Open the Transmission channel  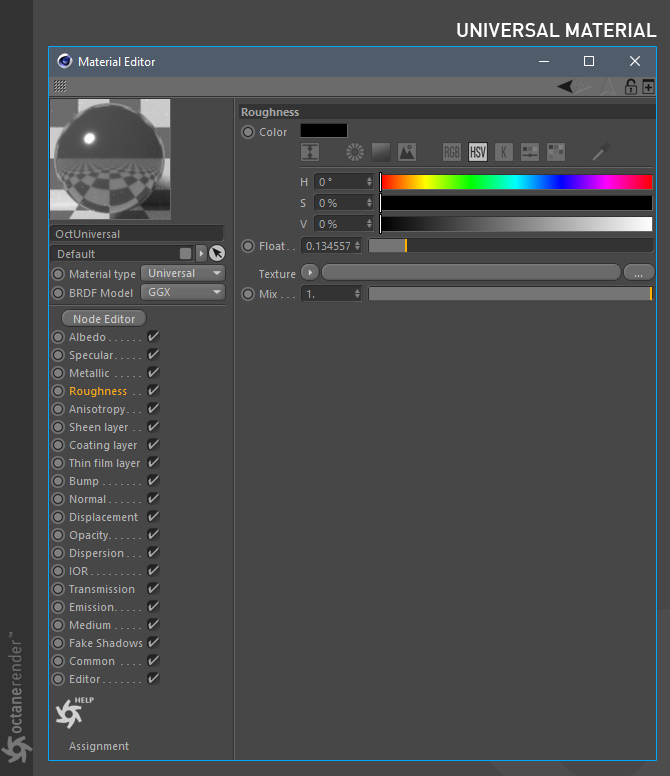pos(101,589)
